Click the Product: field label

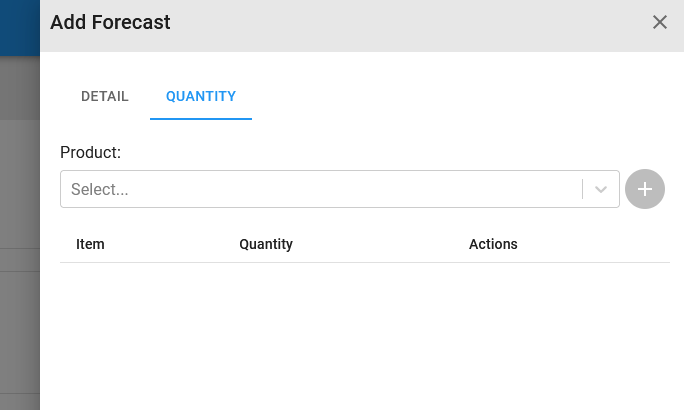90,152
